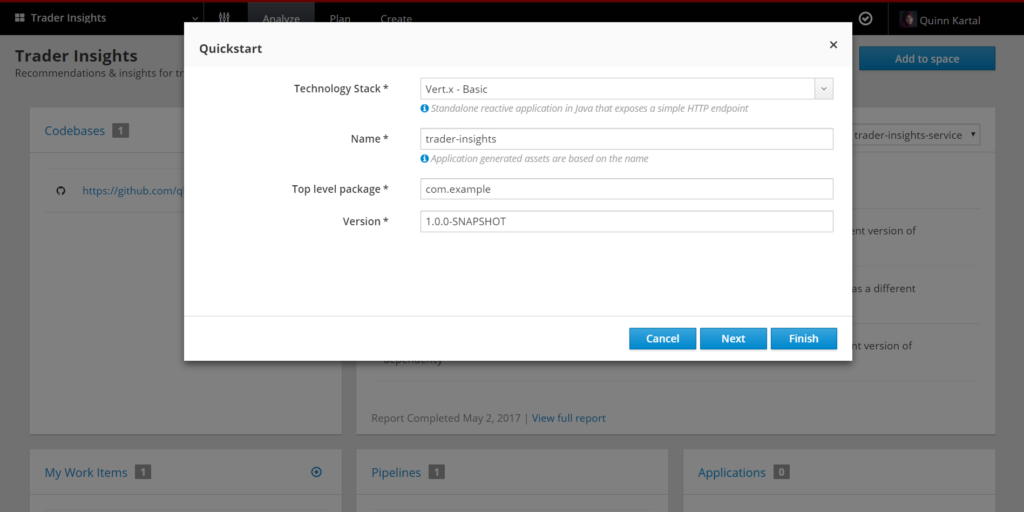Click the GitHub icon in Codebases
The image size is (1024, 512).
[60, 190]
